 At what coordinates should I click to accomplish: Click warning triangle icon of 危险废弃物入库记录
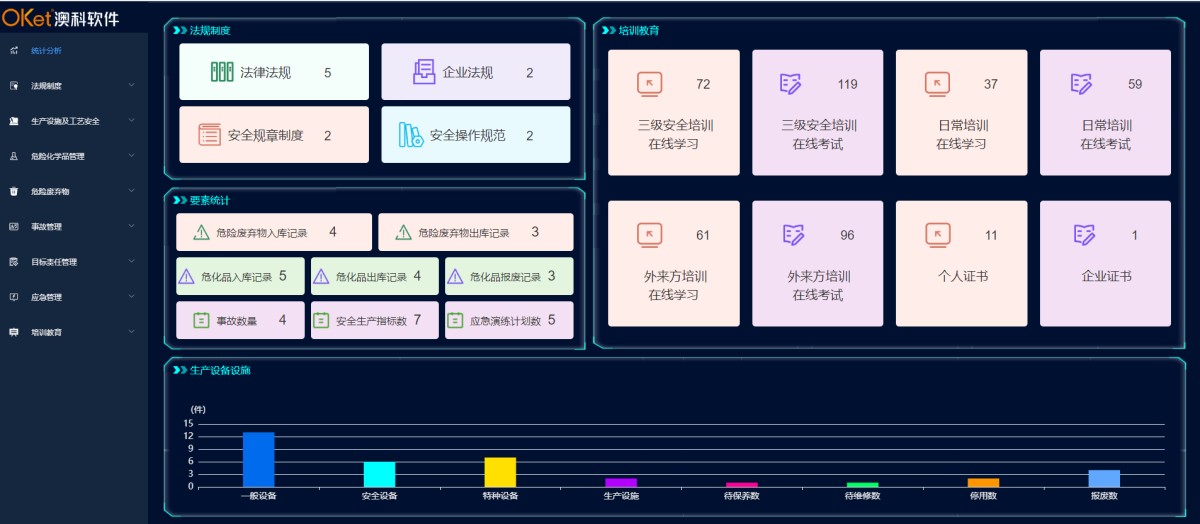pyautogui.click(x=201, y=232)
